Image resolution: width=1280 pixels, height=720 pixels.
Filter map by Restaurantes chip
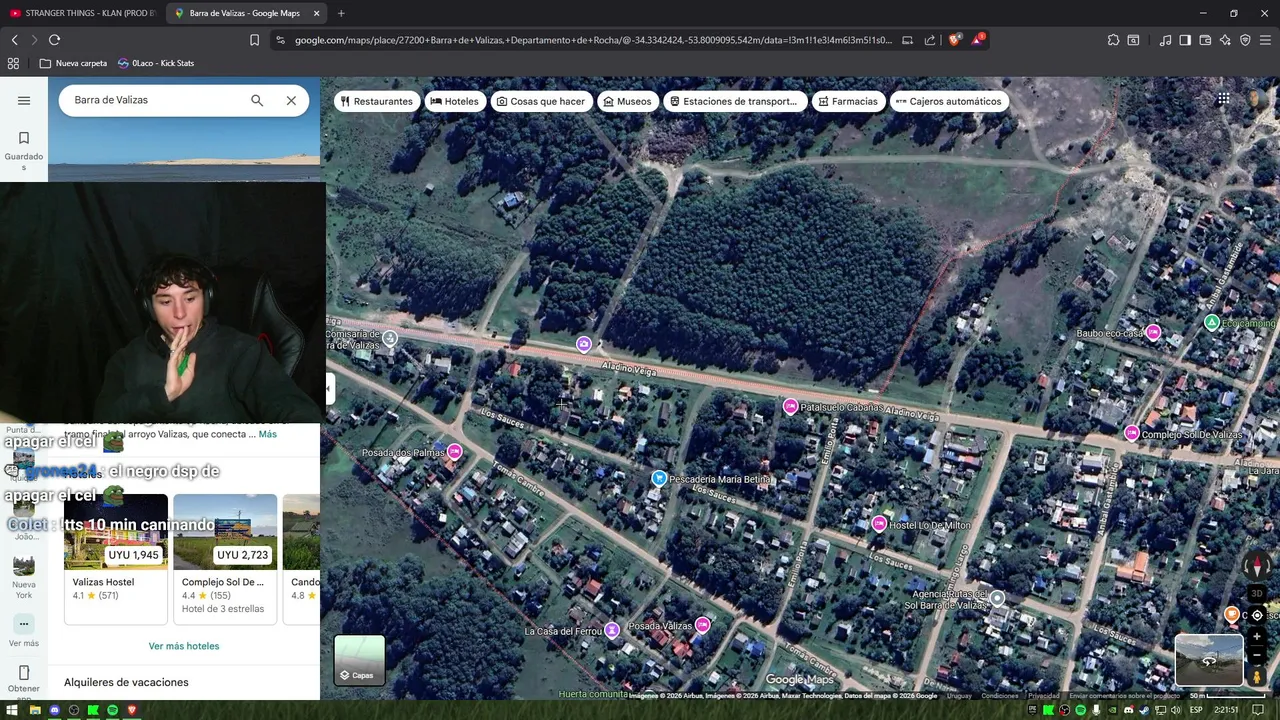pyautogui.click(x=377, y=101)
